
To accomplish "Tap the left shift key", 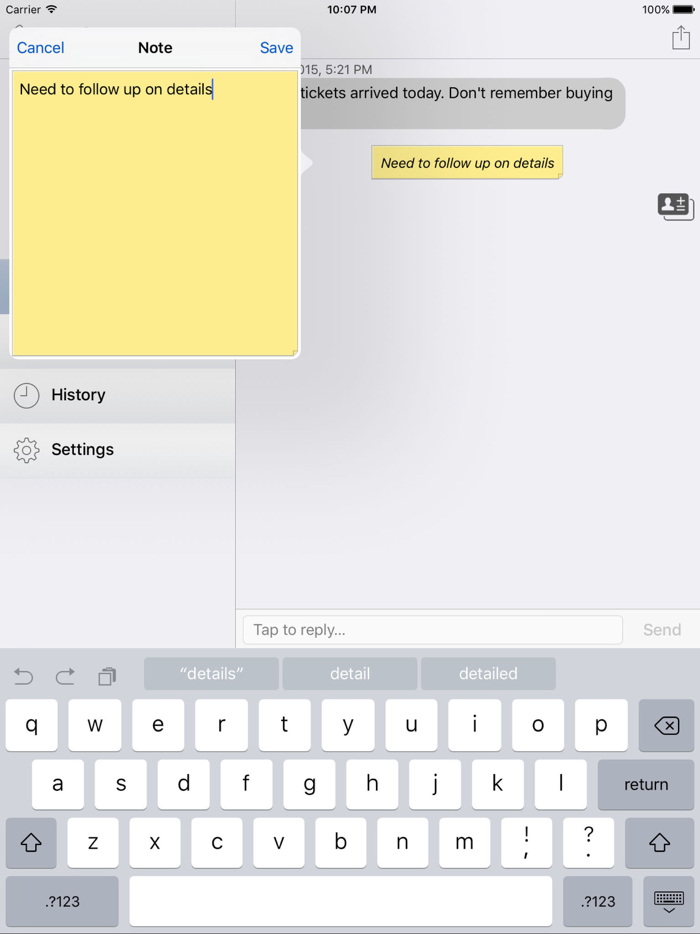I will tap(31, 842).
